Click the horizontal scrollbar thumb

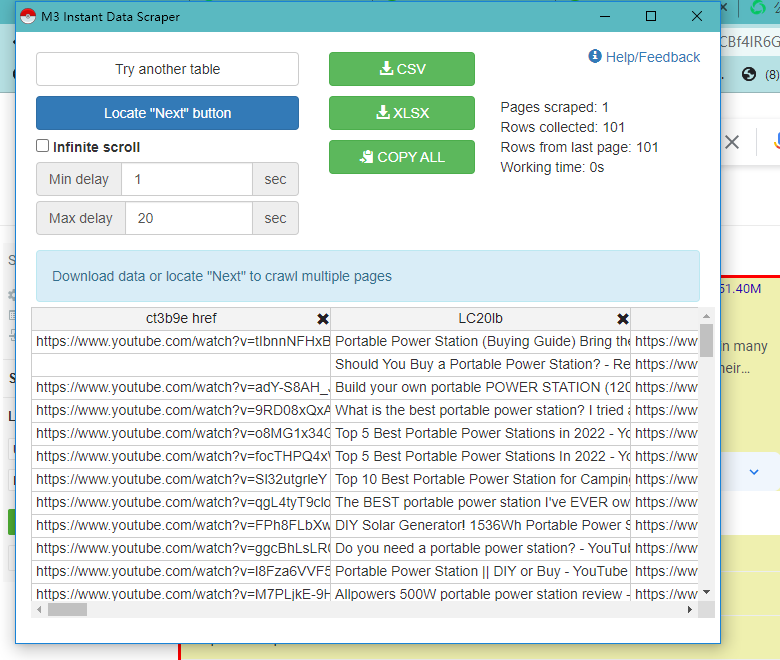coord(67,609)
